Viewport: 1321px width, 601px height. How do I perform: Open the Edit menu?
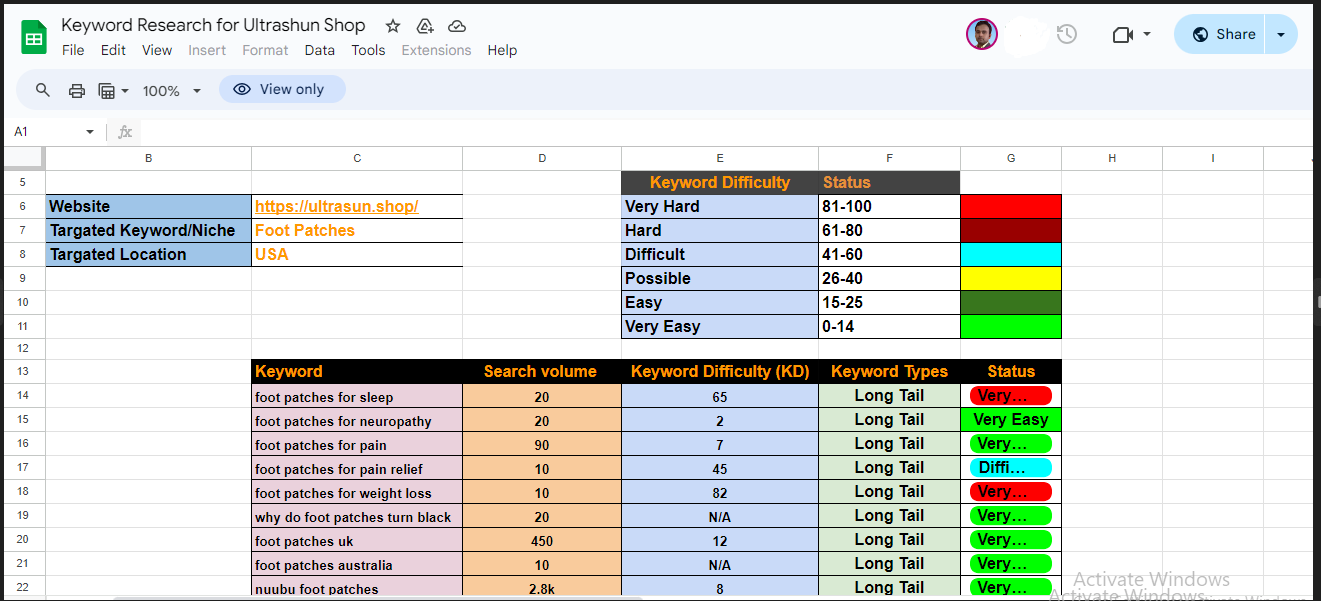pos(113,50)
